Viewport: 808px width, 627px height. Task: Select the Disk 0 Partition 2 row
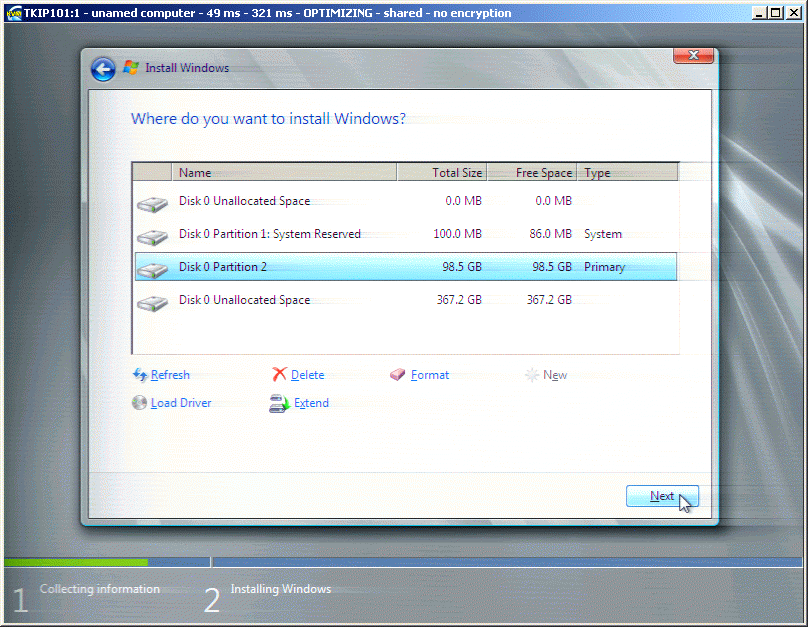406,267
